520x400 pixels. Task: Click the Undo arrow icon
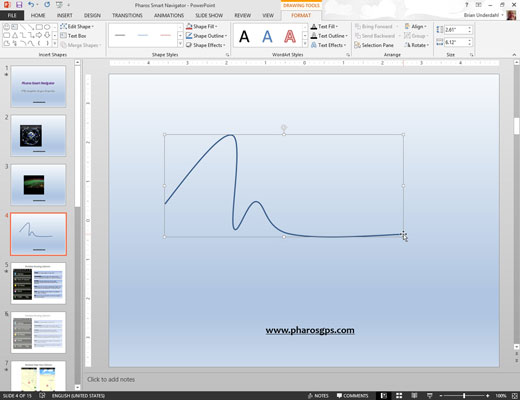pos(31,5)
